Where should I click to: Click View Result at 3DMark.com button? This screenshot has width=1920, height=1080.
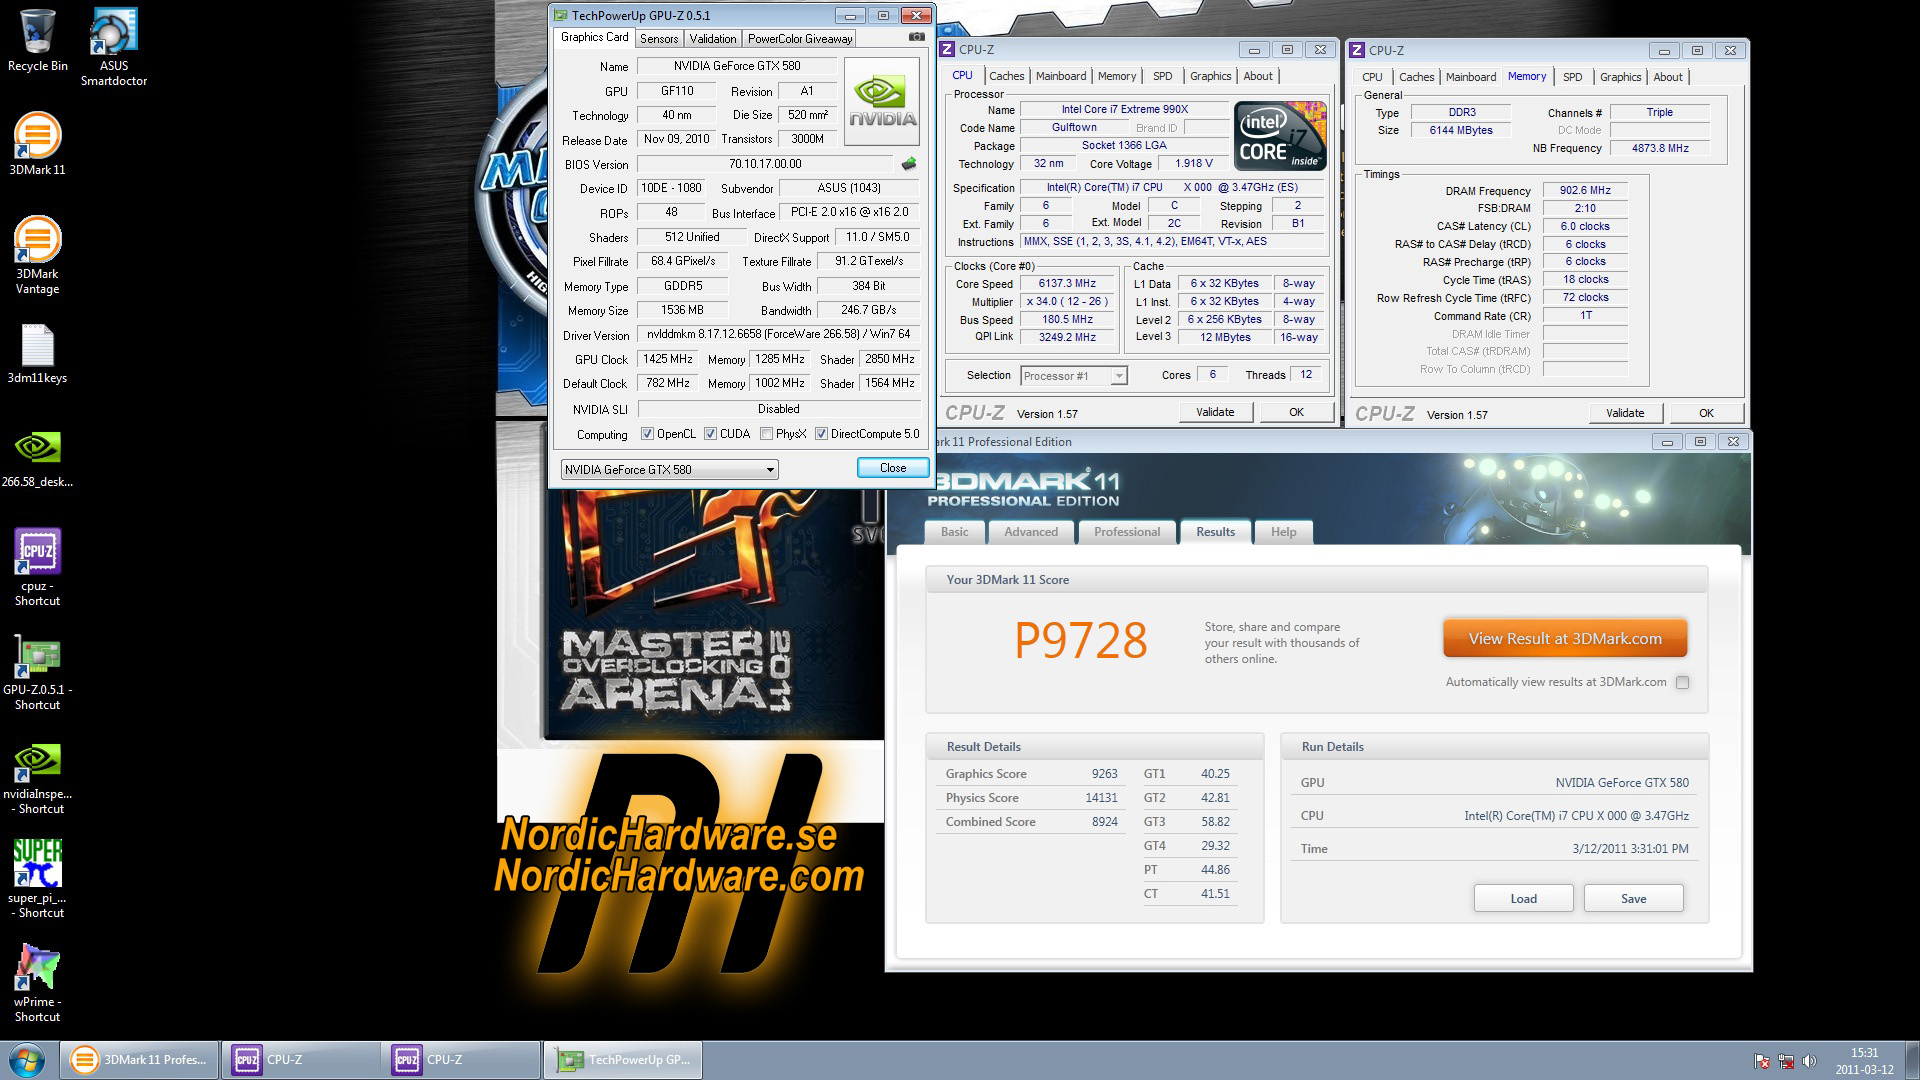[x=1564, y=638]
